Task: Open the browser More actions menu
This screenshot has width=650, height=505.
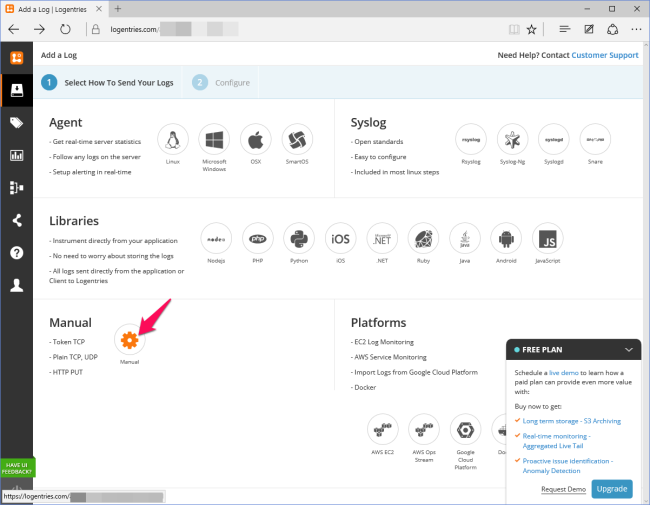Action: [x=636, y=29]
